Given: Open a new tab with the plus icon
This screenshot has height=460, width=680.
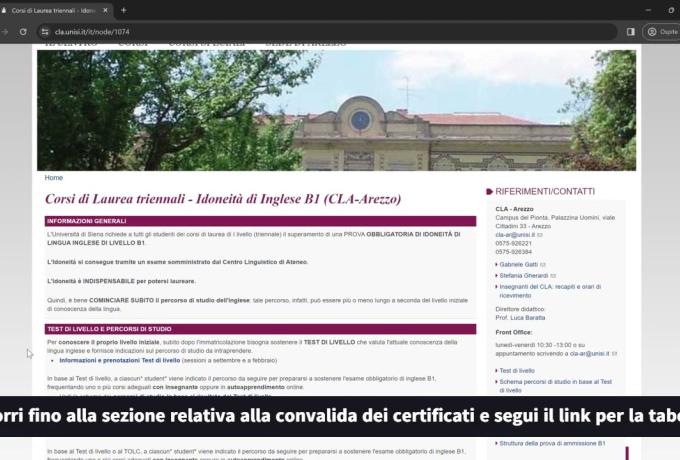Looking at the screenshot, I should pos(124,10).
